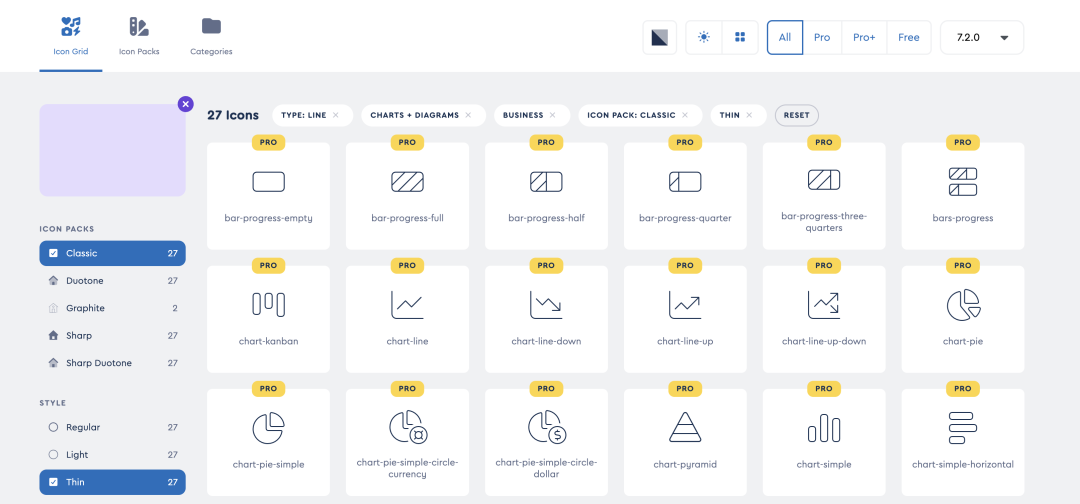Uncheck the Thin style option
This screenshot has height=504, width=1080.
(x=112, y=482)
